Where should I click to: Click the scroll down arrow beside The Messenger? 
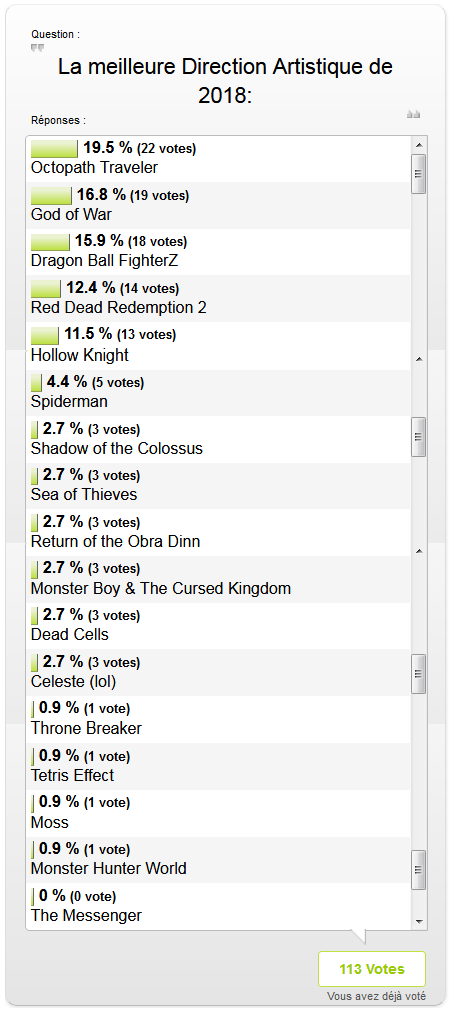419,922
